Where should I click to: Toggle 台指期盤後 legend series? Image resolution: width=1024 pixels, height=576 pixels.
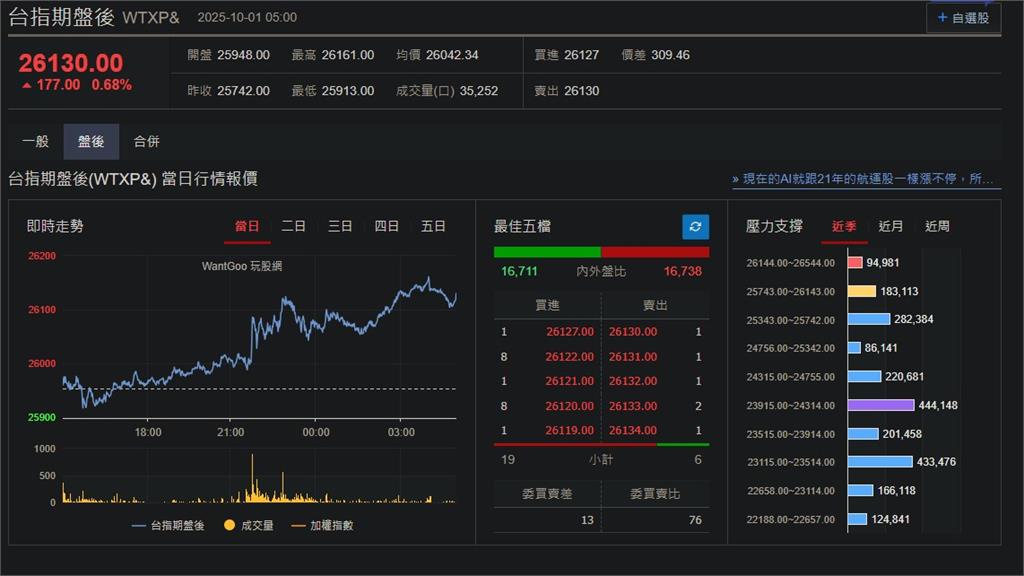pos(168,525)
